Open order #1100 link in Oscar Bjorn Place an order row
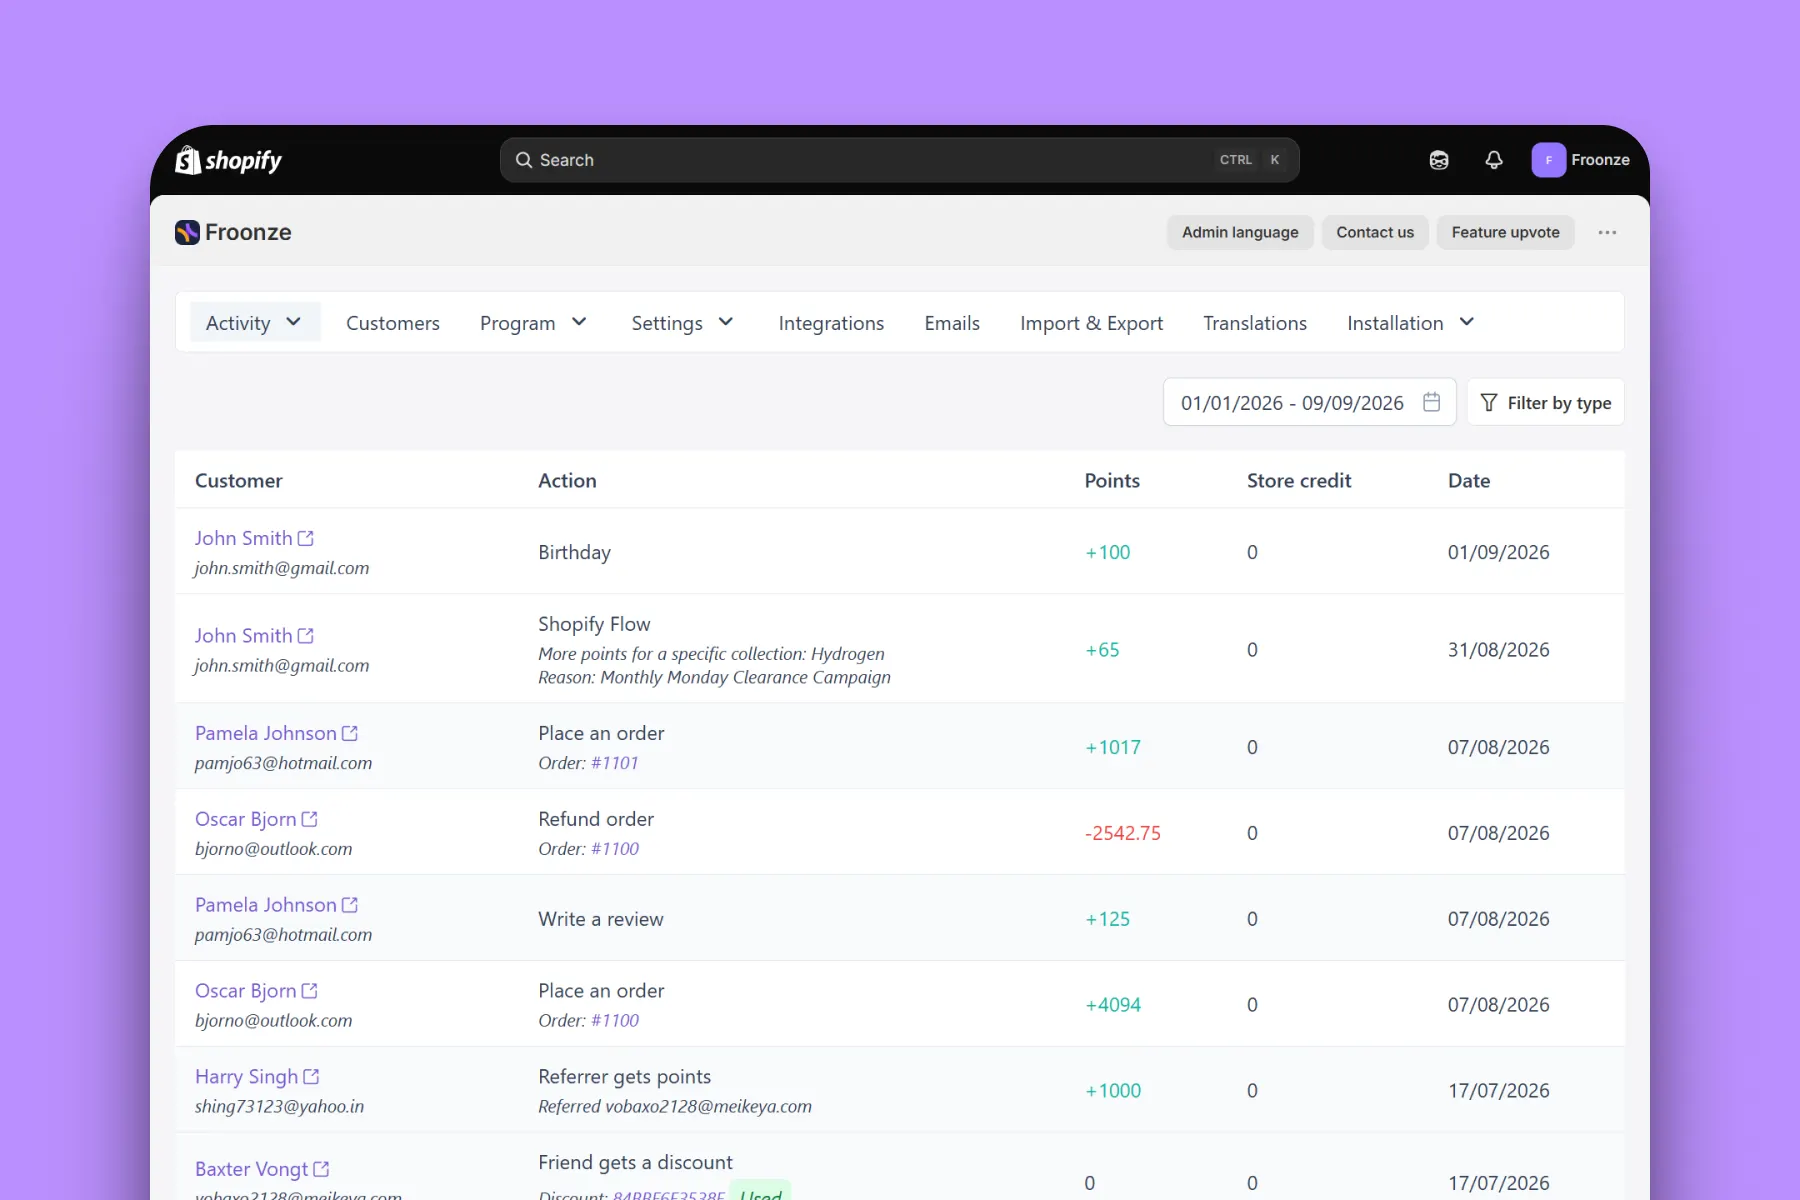This screenshot has height=1200, width=1800. [615, 1021]
